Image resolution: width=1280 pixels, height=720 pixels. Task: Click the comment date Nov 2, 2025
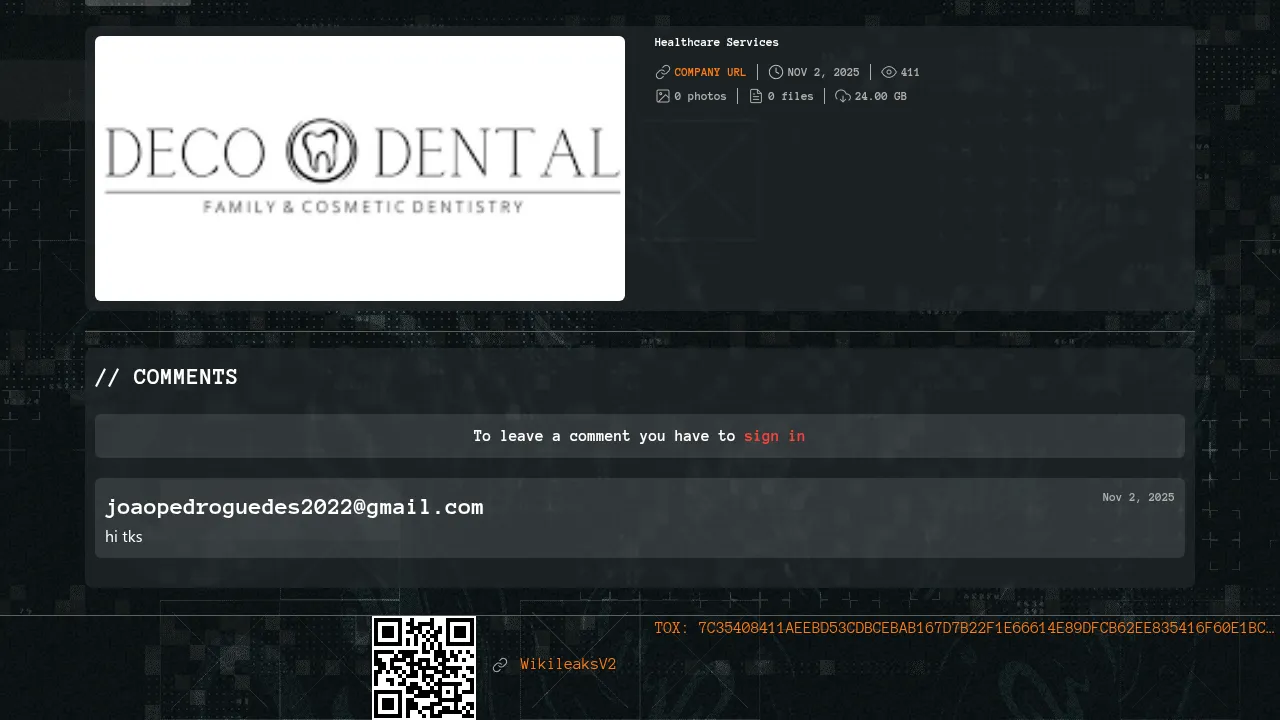(x=1138, y=497)
